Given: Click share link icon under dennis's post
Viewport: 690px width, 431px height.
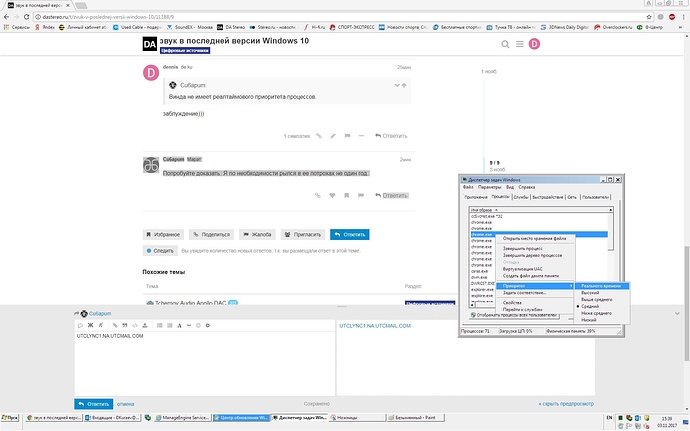Looking at the screenshot, I should [319, 136].
